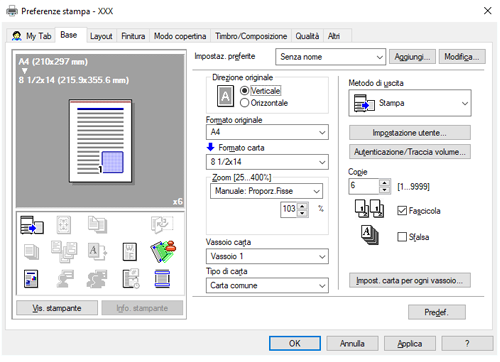Click the printer output icon with blue arrow in status grid
The image size is (500, 362).
pyautogui.click(x=32, y=225)
